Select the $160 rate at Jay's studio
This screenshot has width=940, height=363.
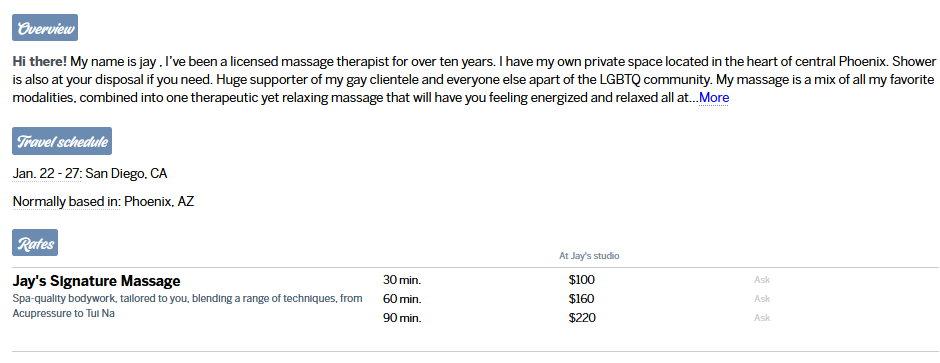(582, 299)
